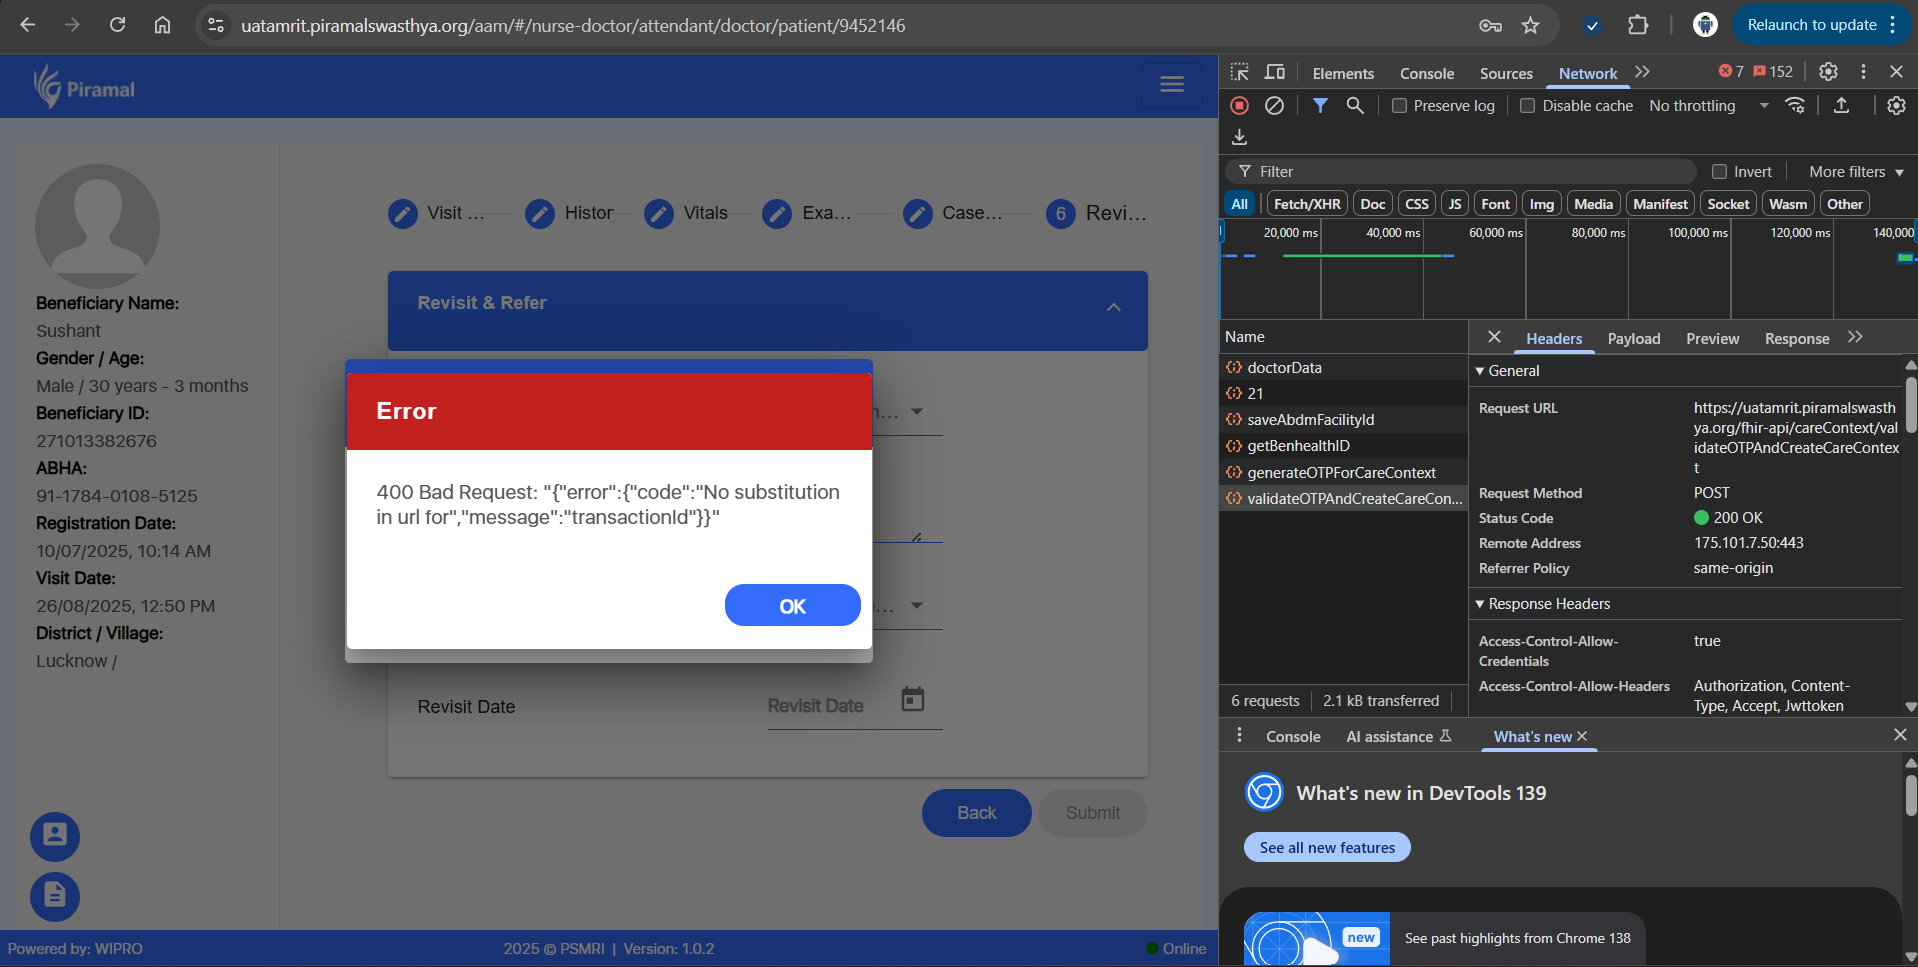Open the network search magnifier

click(x=1355, y=105)
